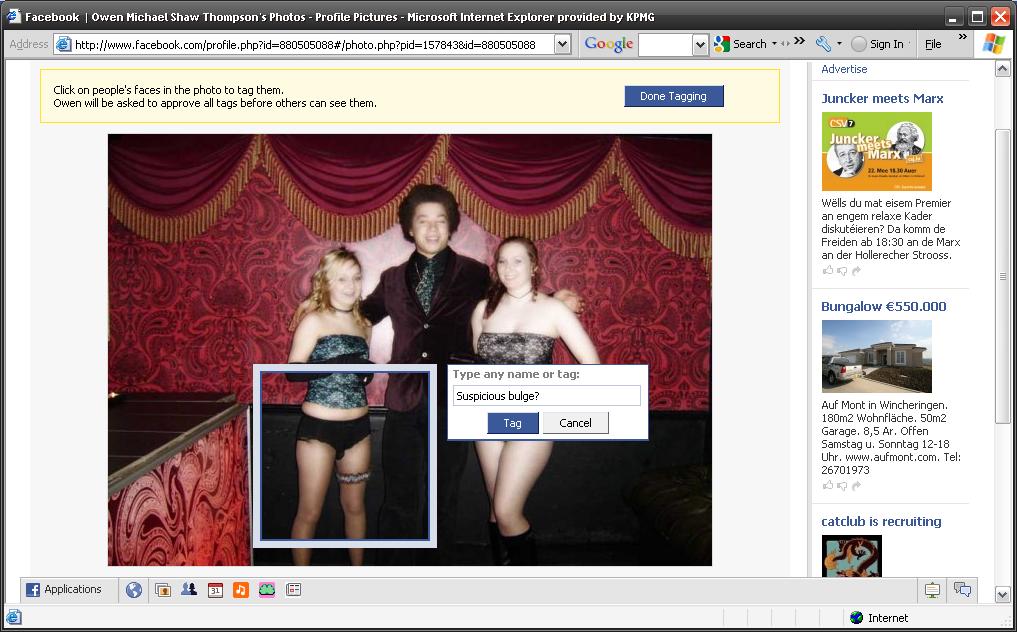
Task: Cancel the tag entry dialog
Action: [x=575, y=423]
